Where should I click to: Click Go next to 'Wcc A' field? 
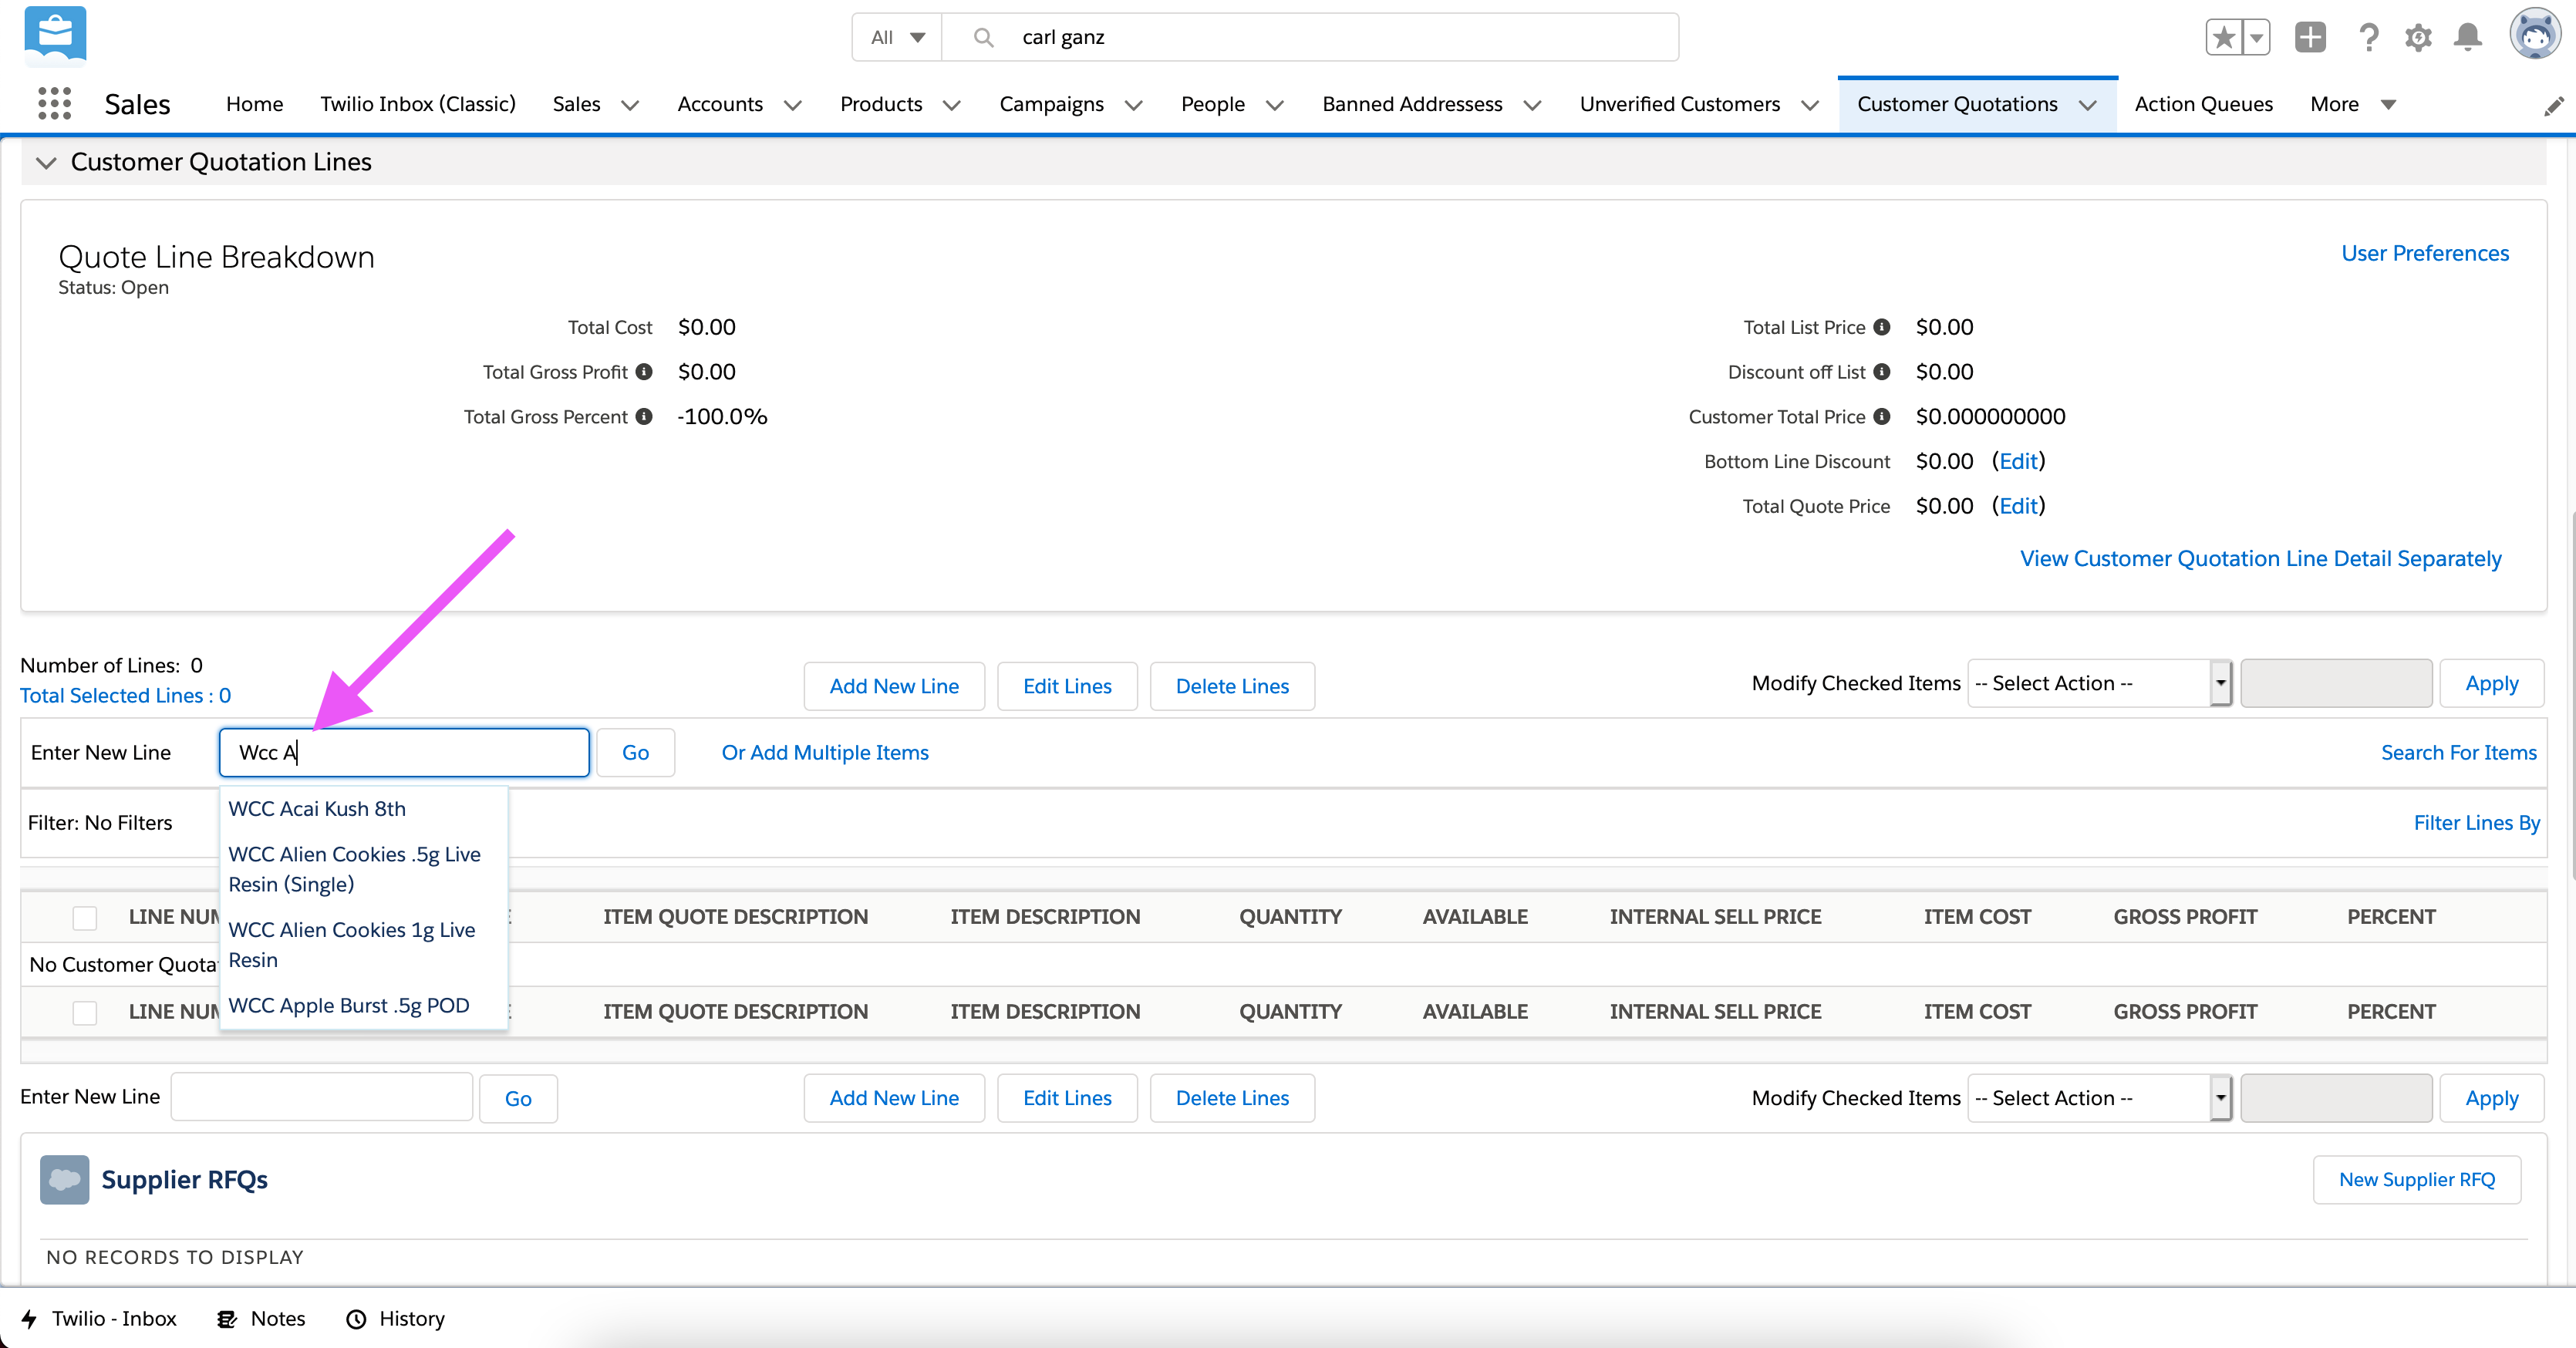(x=635, y=753)
